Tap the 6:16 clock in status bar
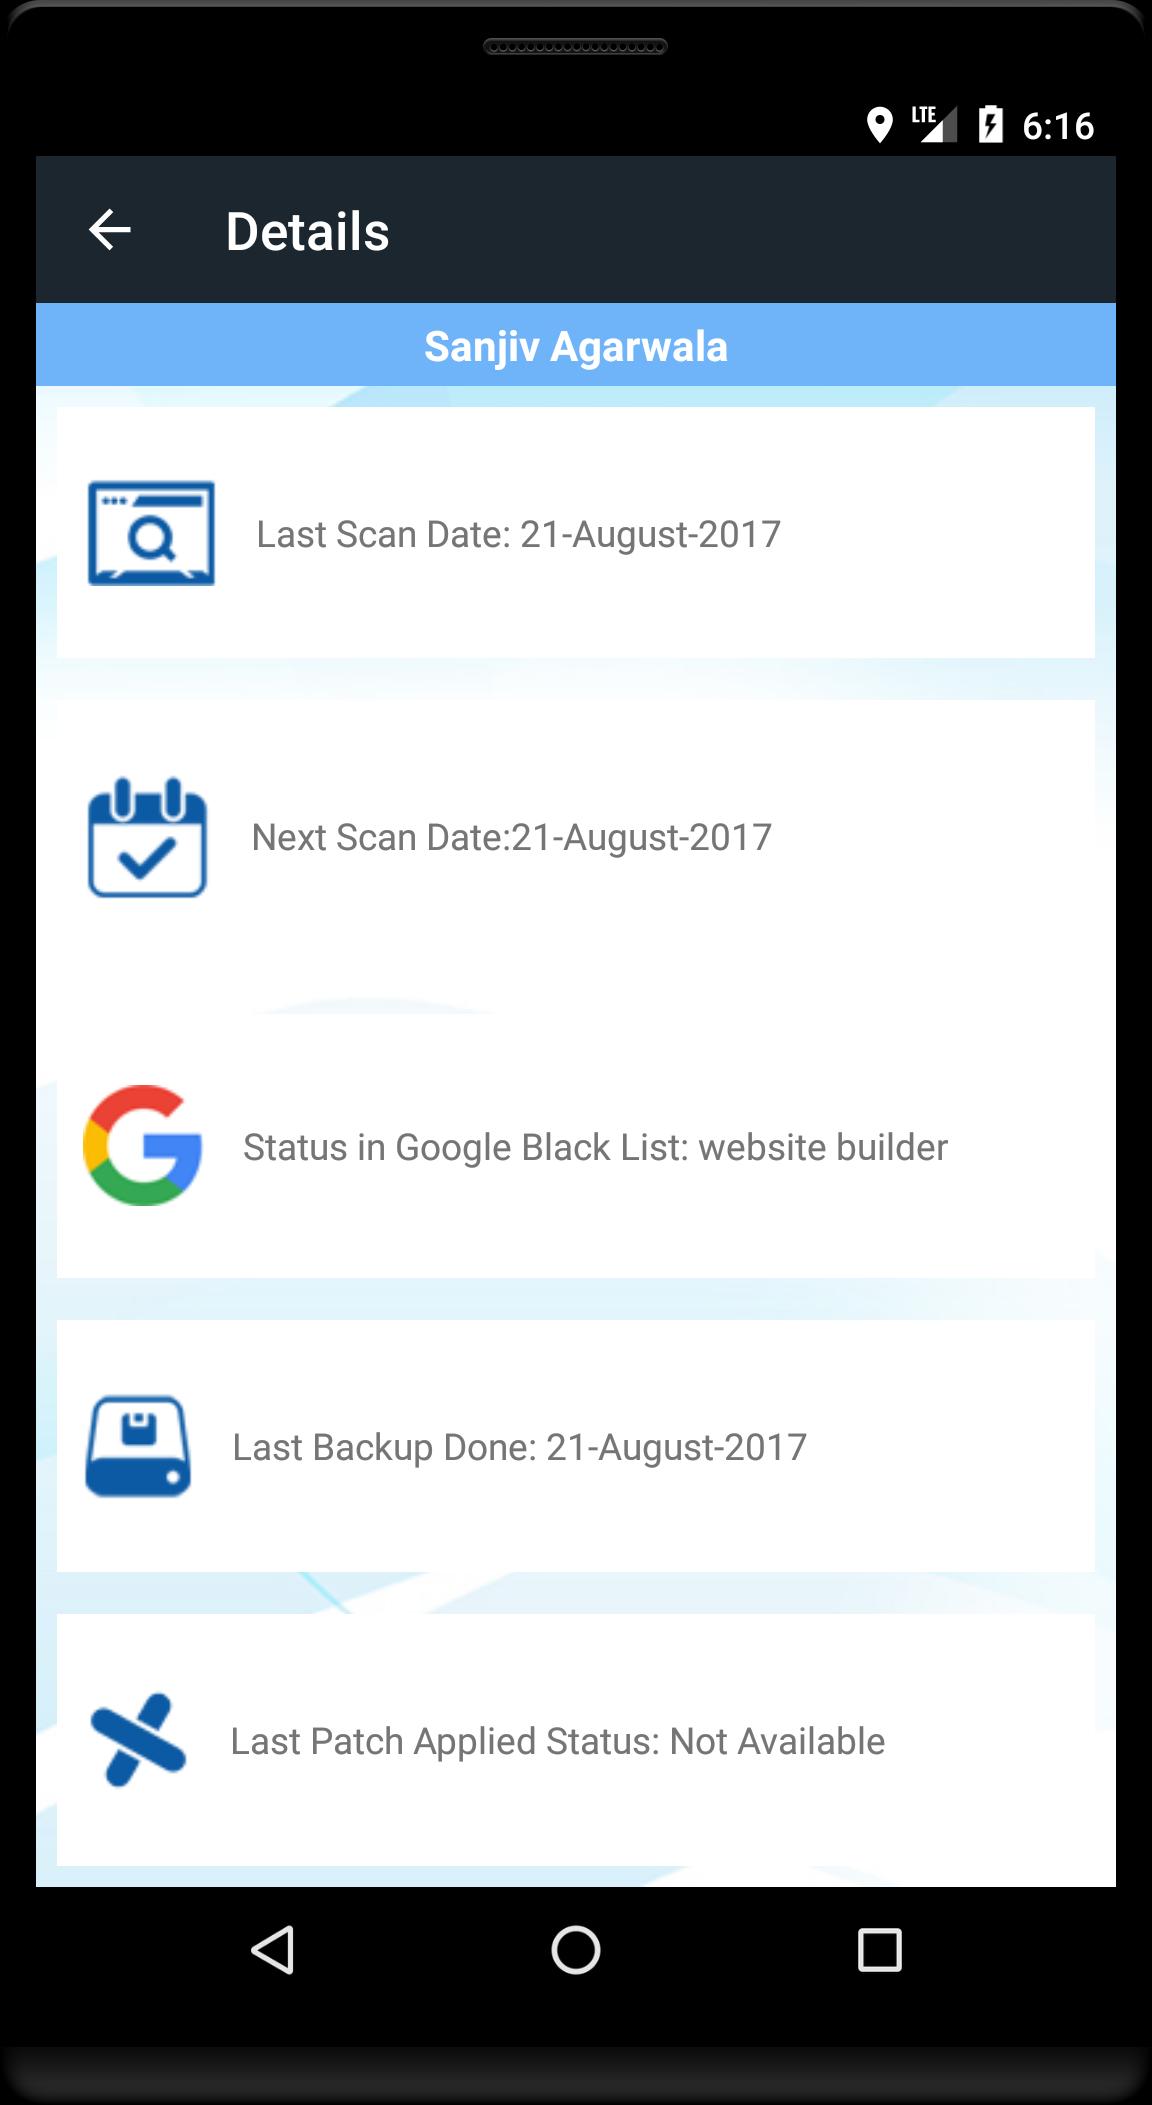 click(1058, 126)
